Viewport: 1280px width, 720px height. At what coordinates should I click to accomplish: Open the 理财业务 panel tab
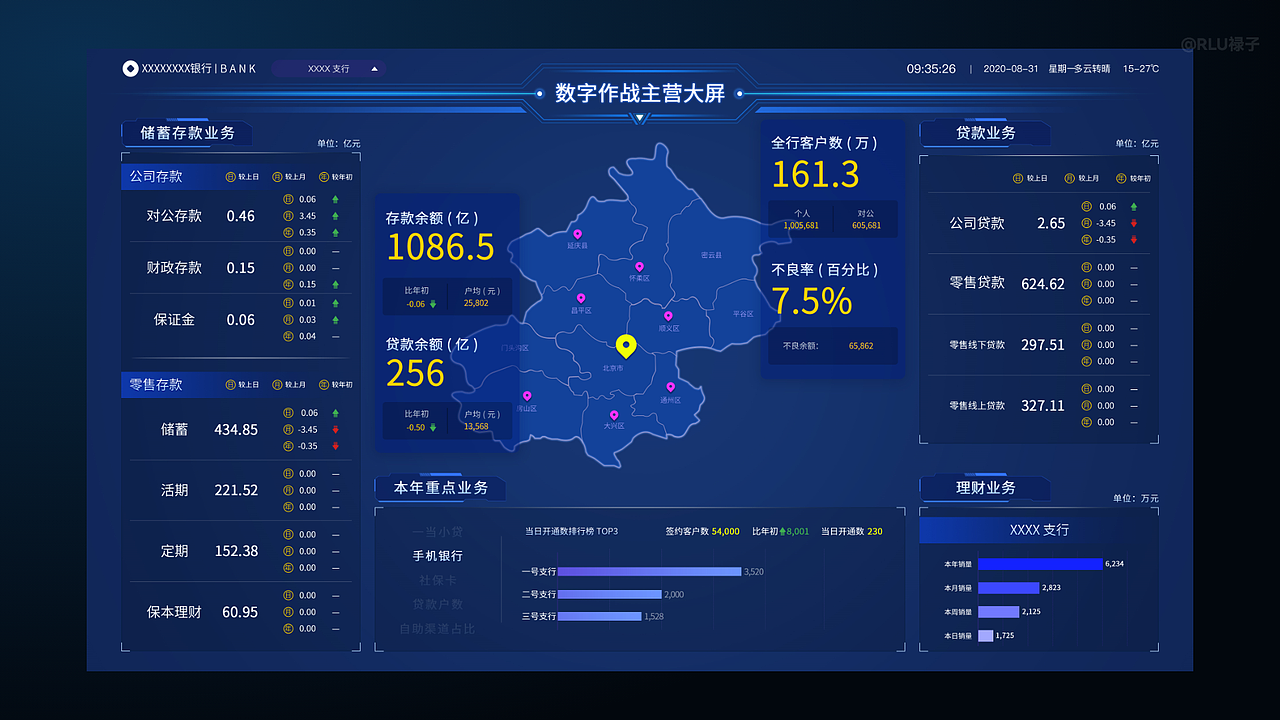[985, 488]
